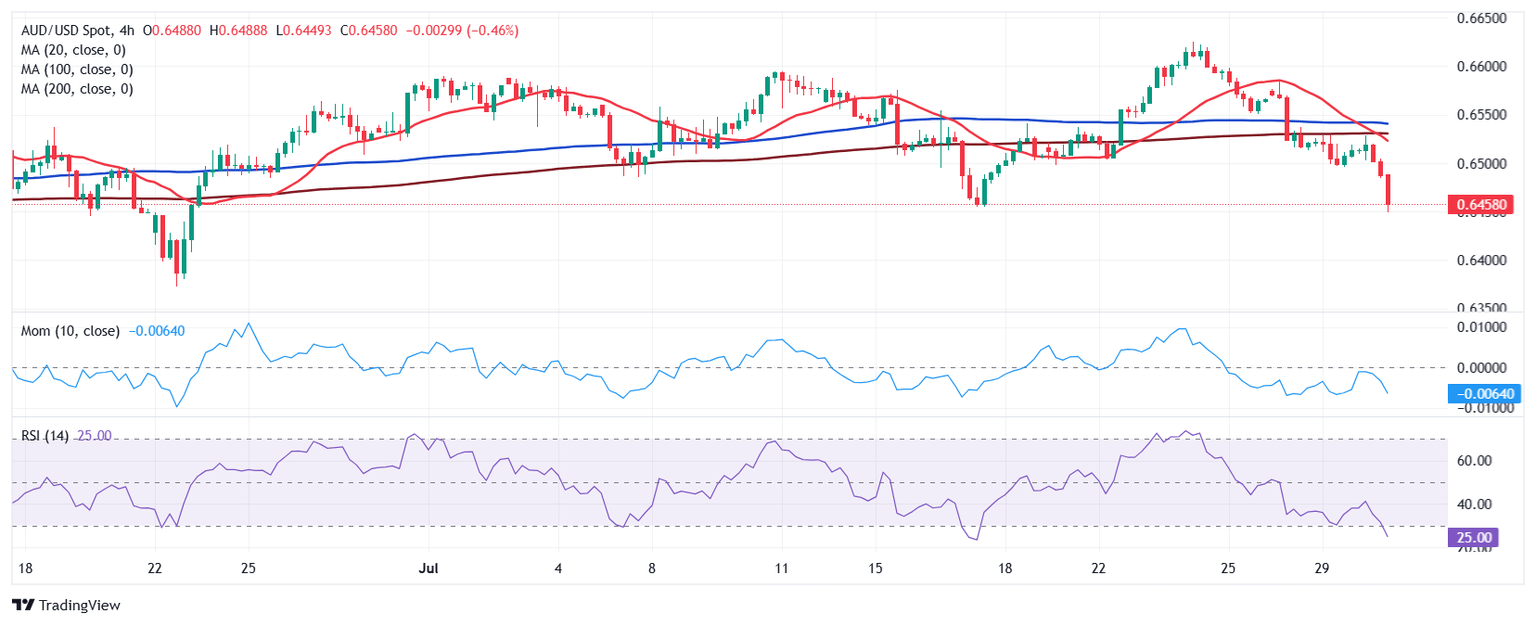This screenshot has width=1536, height=625.
Task: Click the blue -0.00640 momentum value tag
Action: [x=1484, y=394]
